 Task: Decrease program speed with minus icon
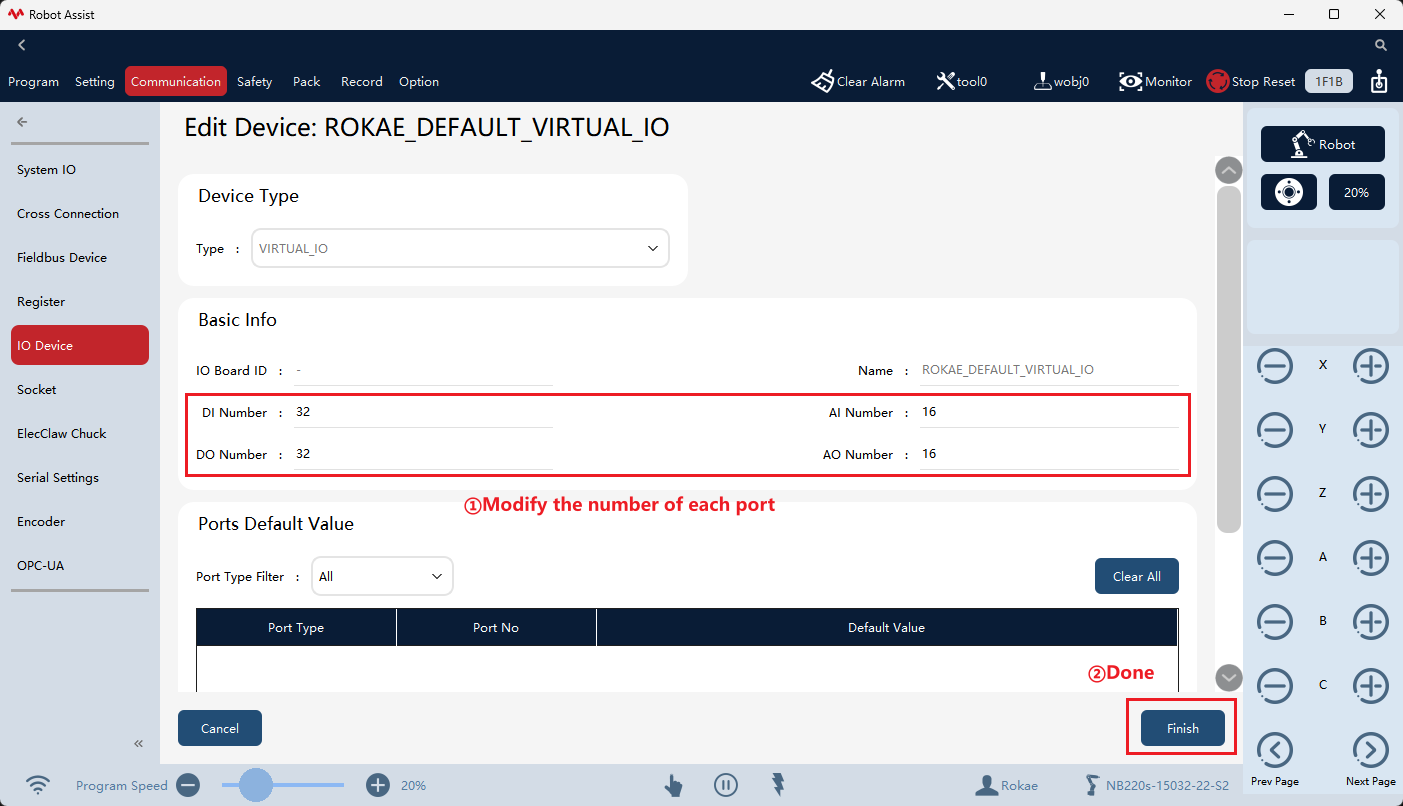(188, 785)
